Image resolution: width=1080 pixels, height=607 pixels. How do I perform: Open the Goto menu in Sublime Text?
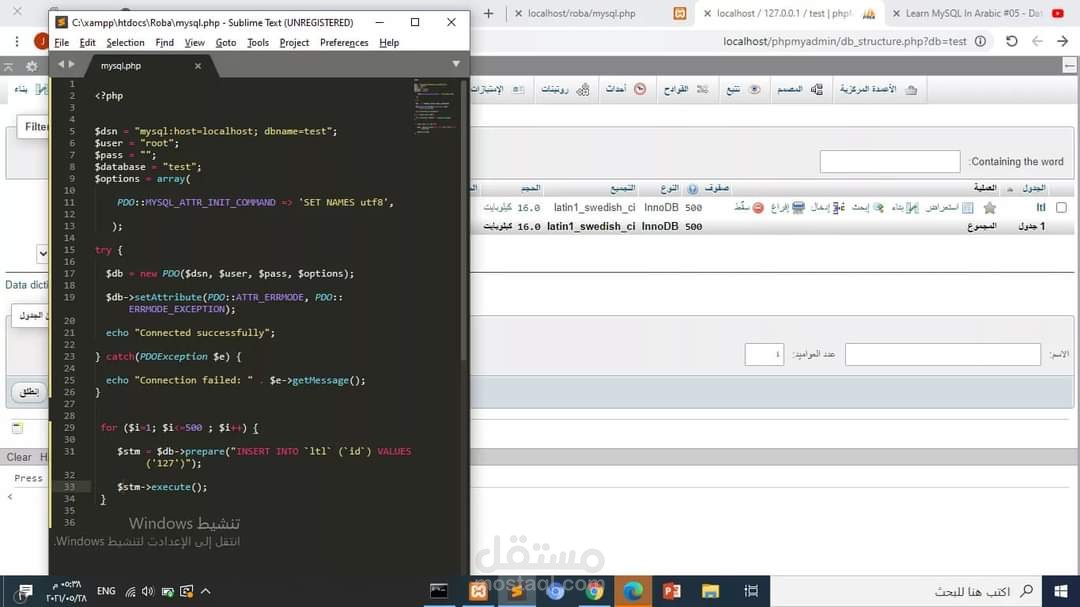click(x=226, y=43)
